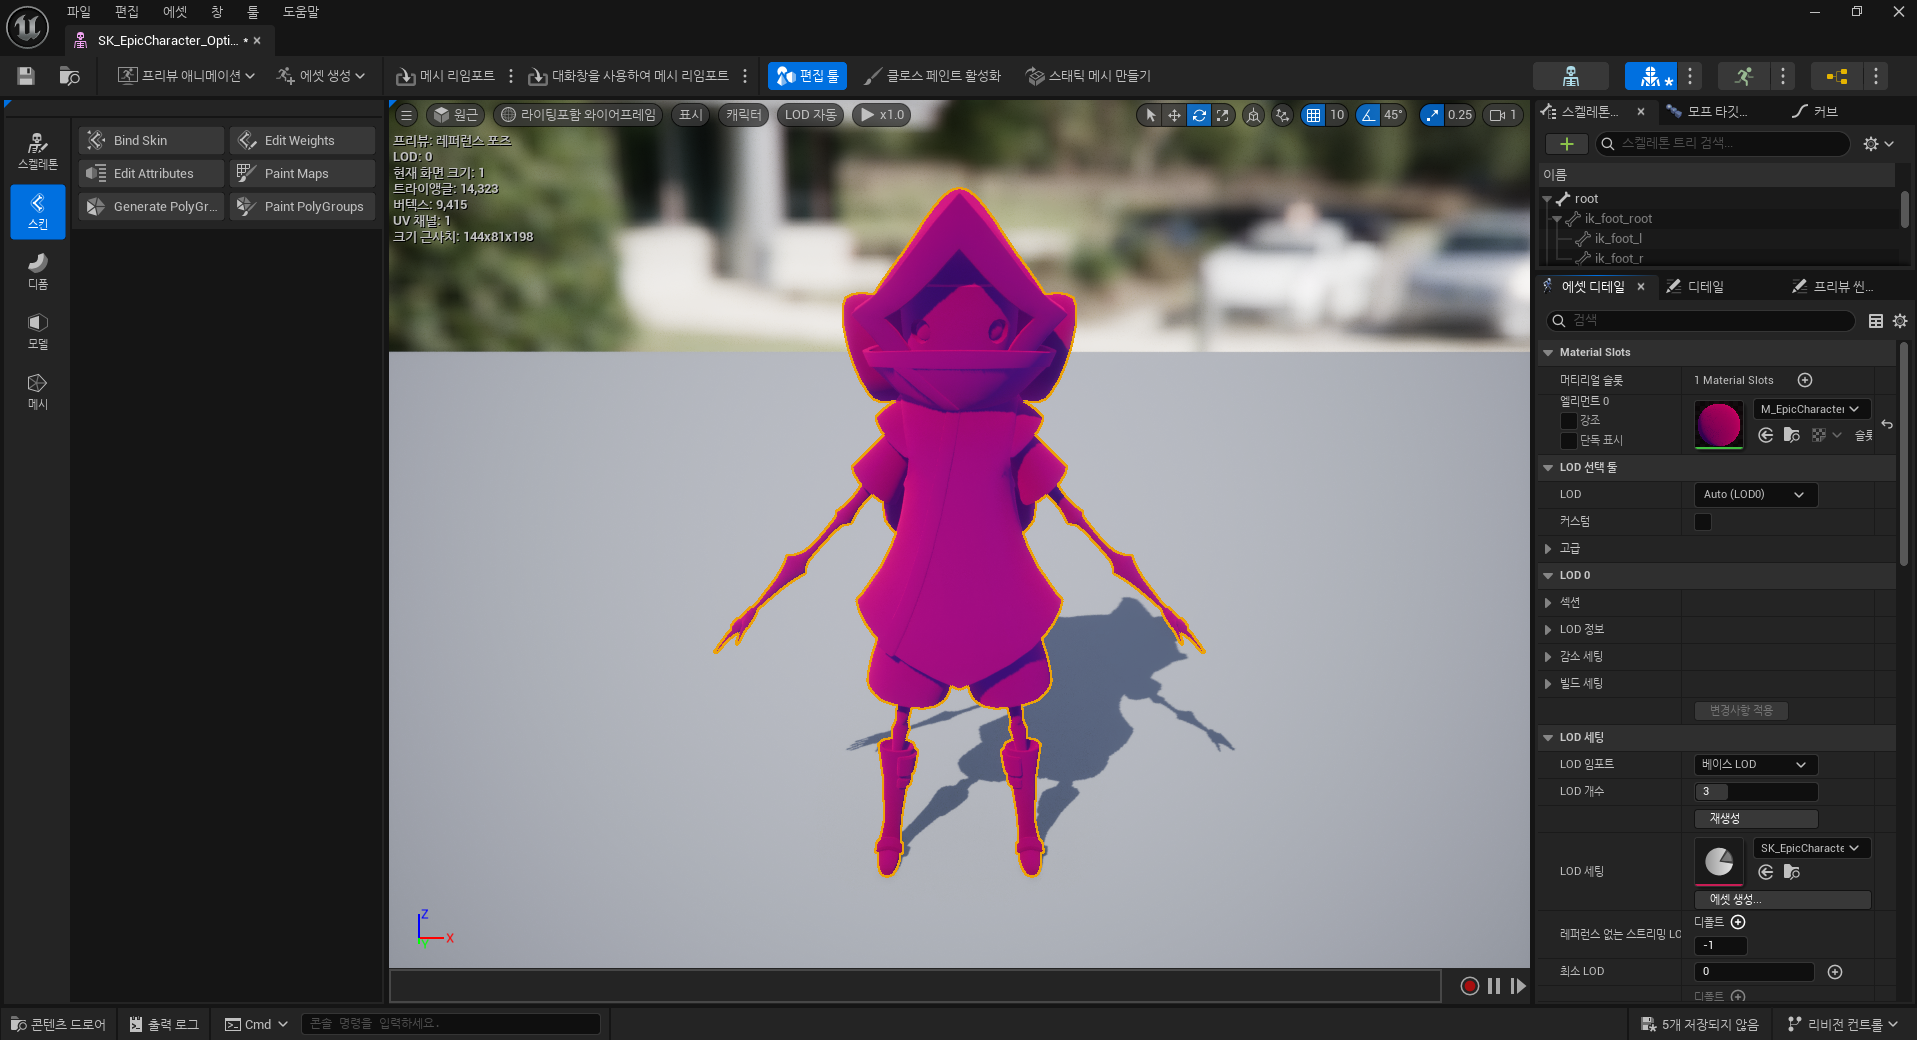Click the 재생성 regenerate button
The height and width of the screenshot is (1040, 1917).
tap(1755, 819)
